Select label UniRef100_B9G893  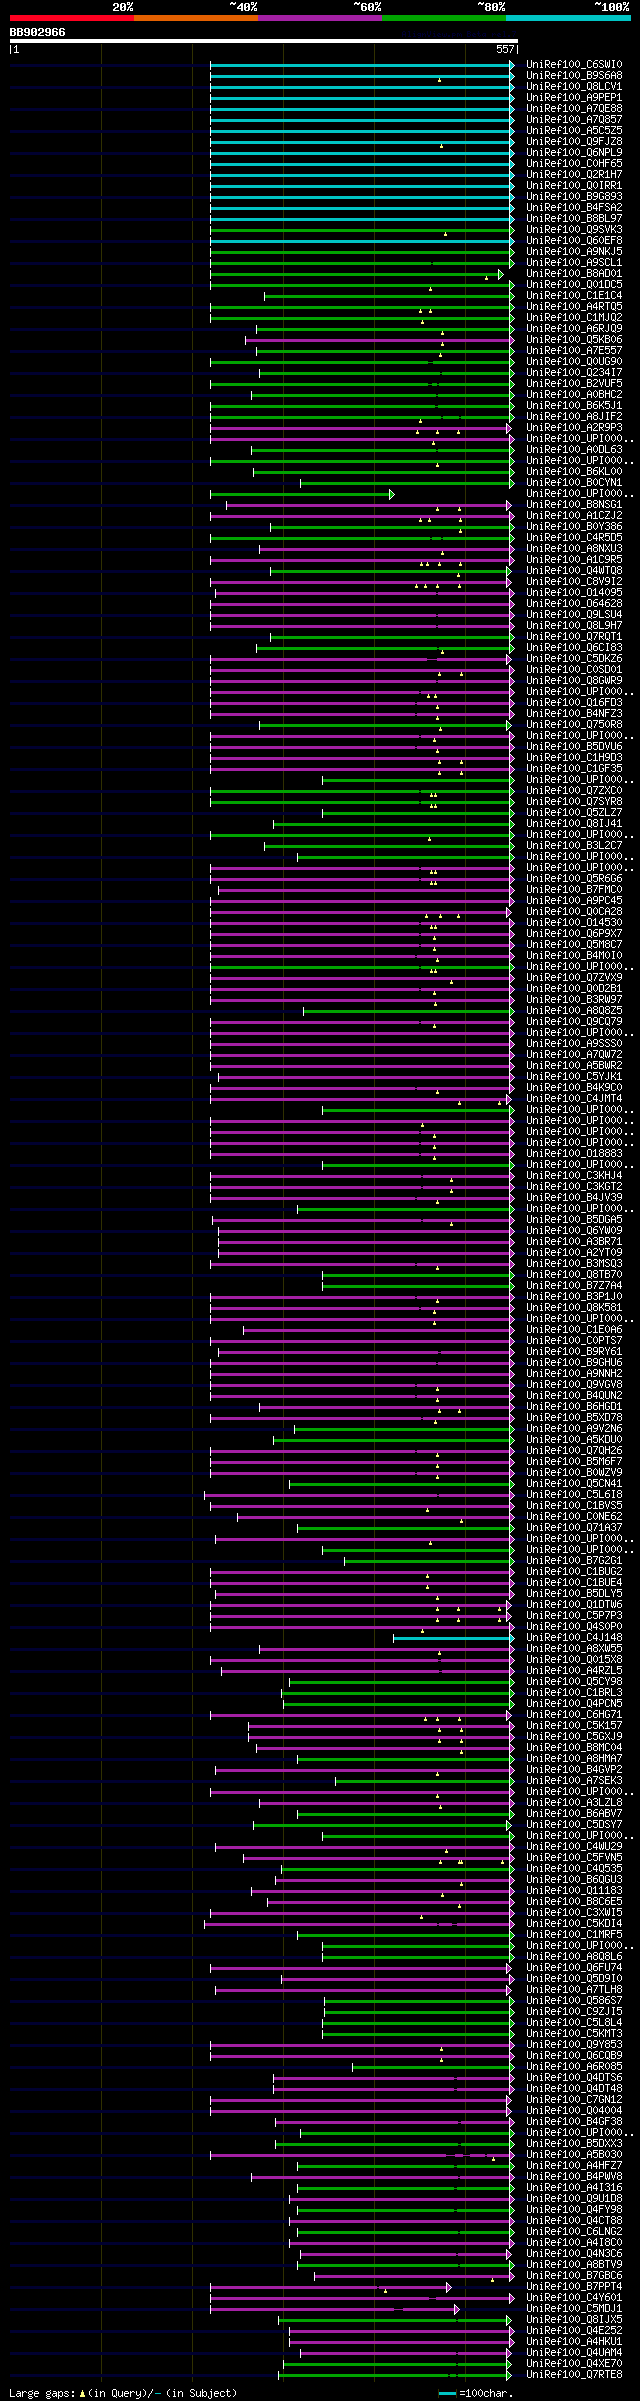point(574,197)
